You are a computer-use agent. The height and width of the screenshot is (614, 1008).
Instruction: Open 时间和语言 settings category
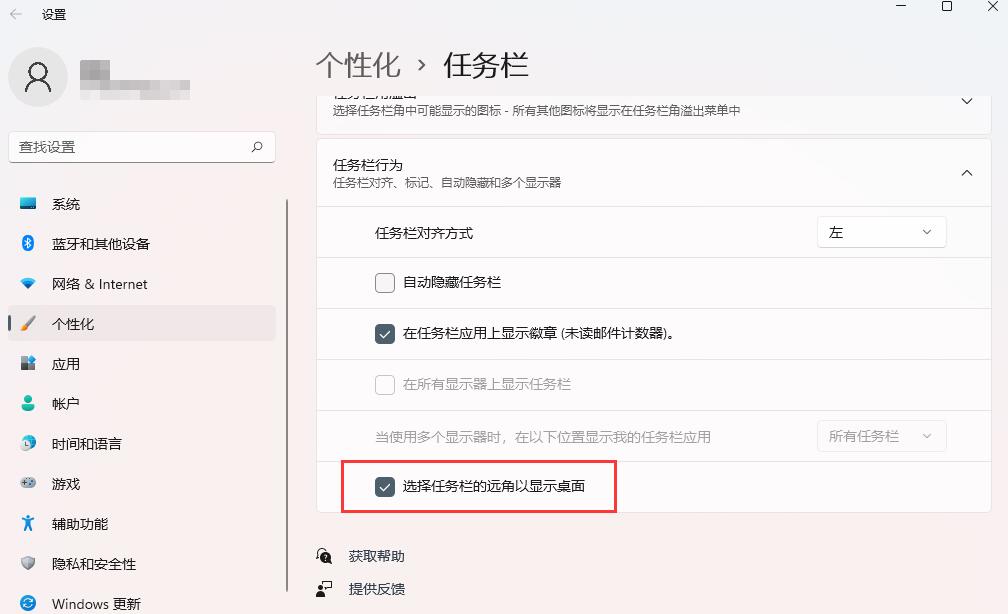142,443
